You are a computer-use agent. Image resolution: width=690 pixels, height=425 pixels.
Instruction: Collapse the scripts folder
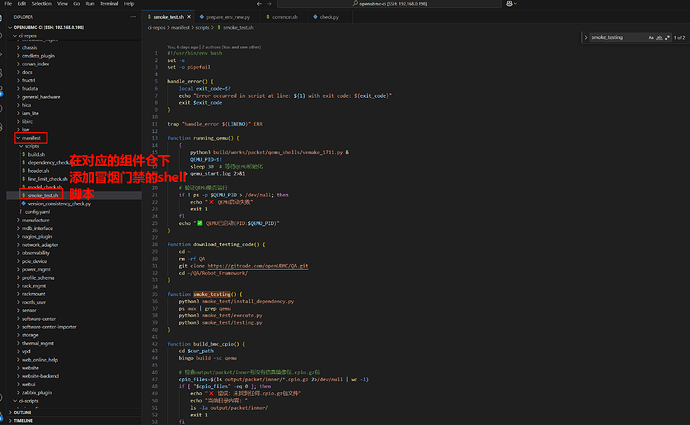pyautogui.click(x=32, y=146)
